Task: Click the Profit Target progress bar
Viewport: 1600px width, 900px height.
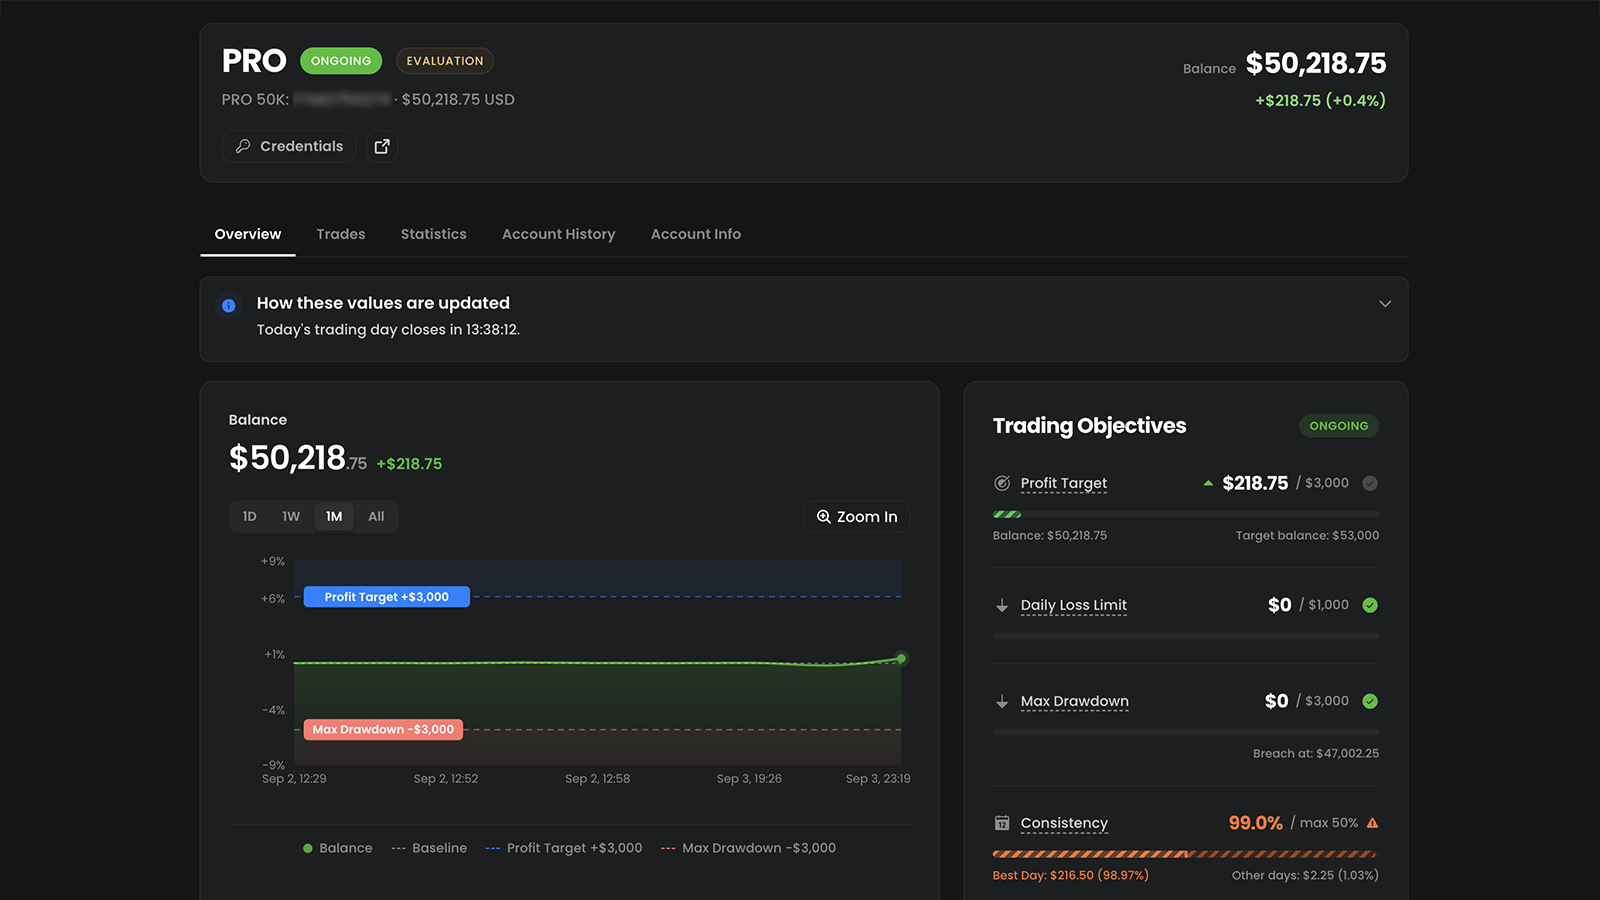Action: 1186,514
